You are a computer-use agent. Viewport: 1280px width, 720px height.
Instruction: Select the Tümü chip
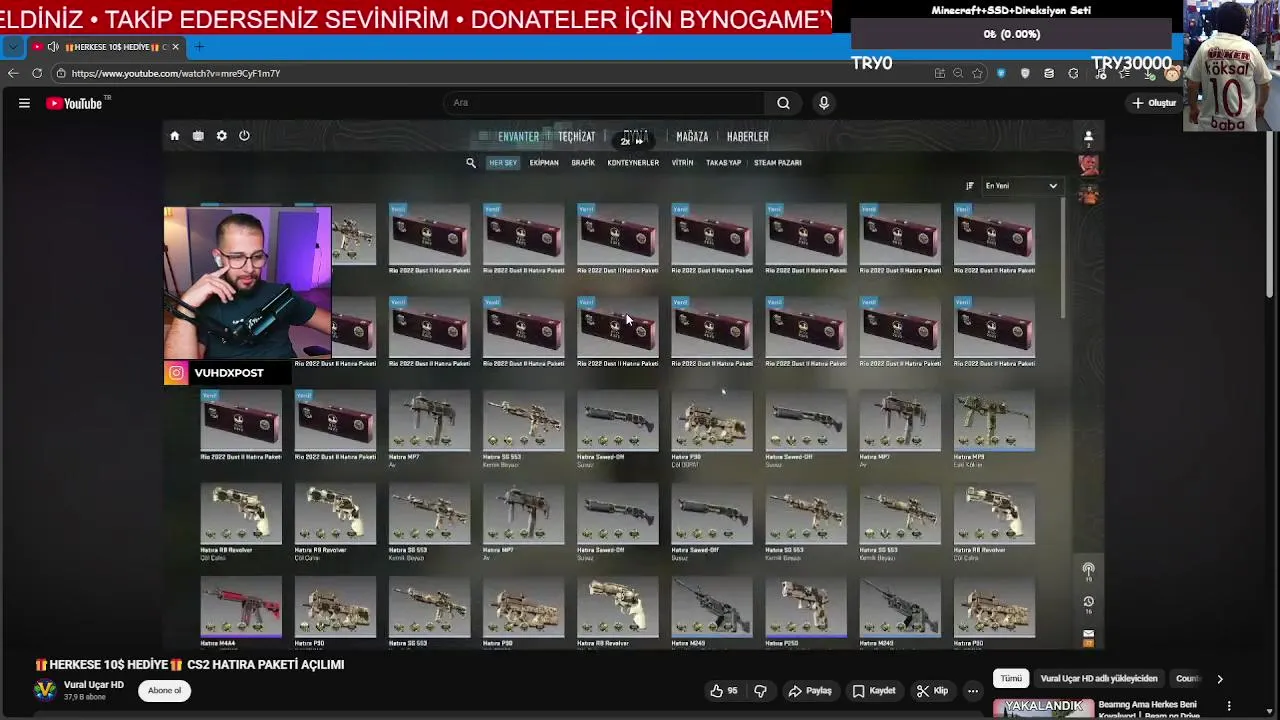pos(1011,679)
